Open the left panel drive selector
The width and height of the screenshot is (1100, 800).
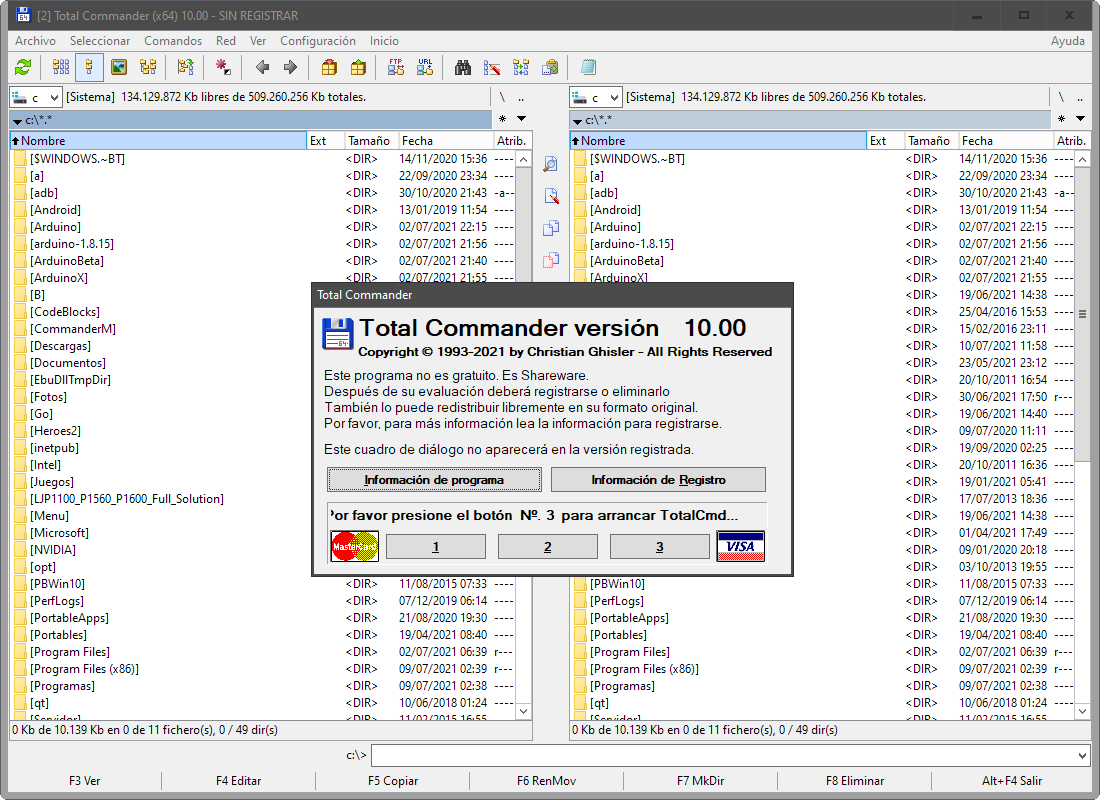(36, 98)
